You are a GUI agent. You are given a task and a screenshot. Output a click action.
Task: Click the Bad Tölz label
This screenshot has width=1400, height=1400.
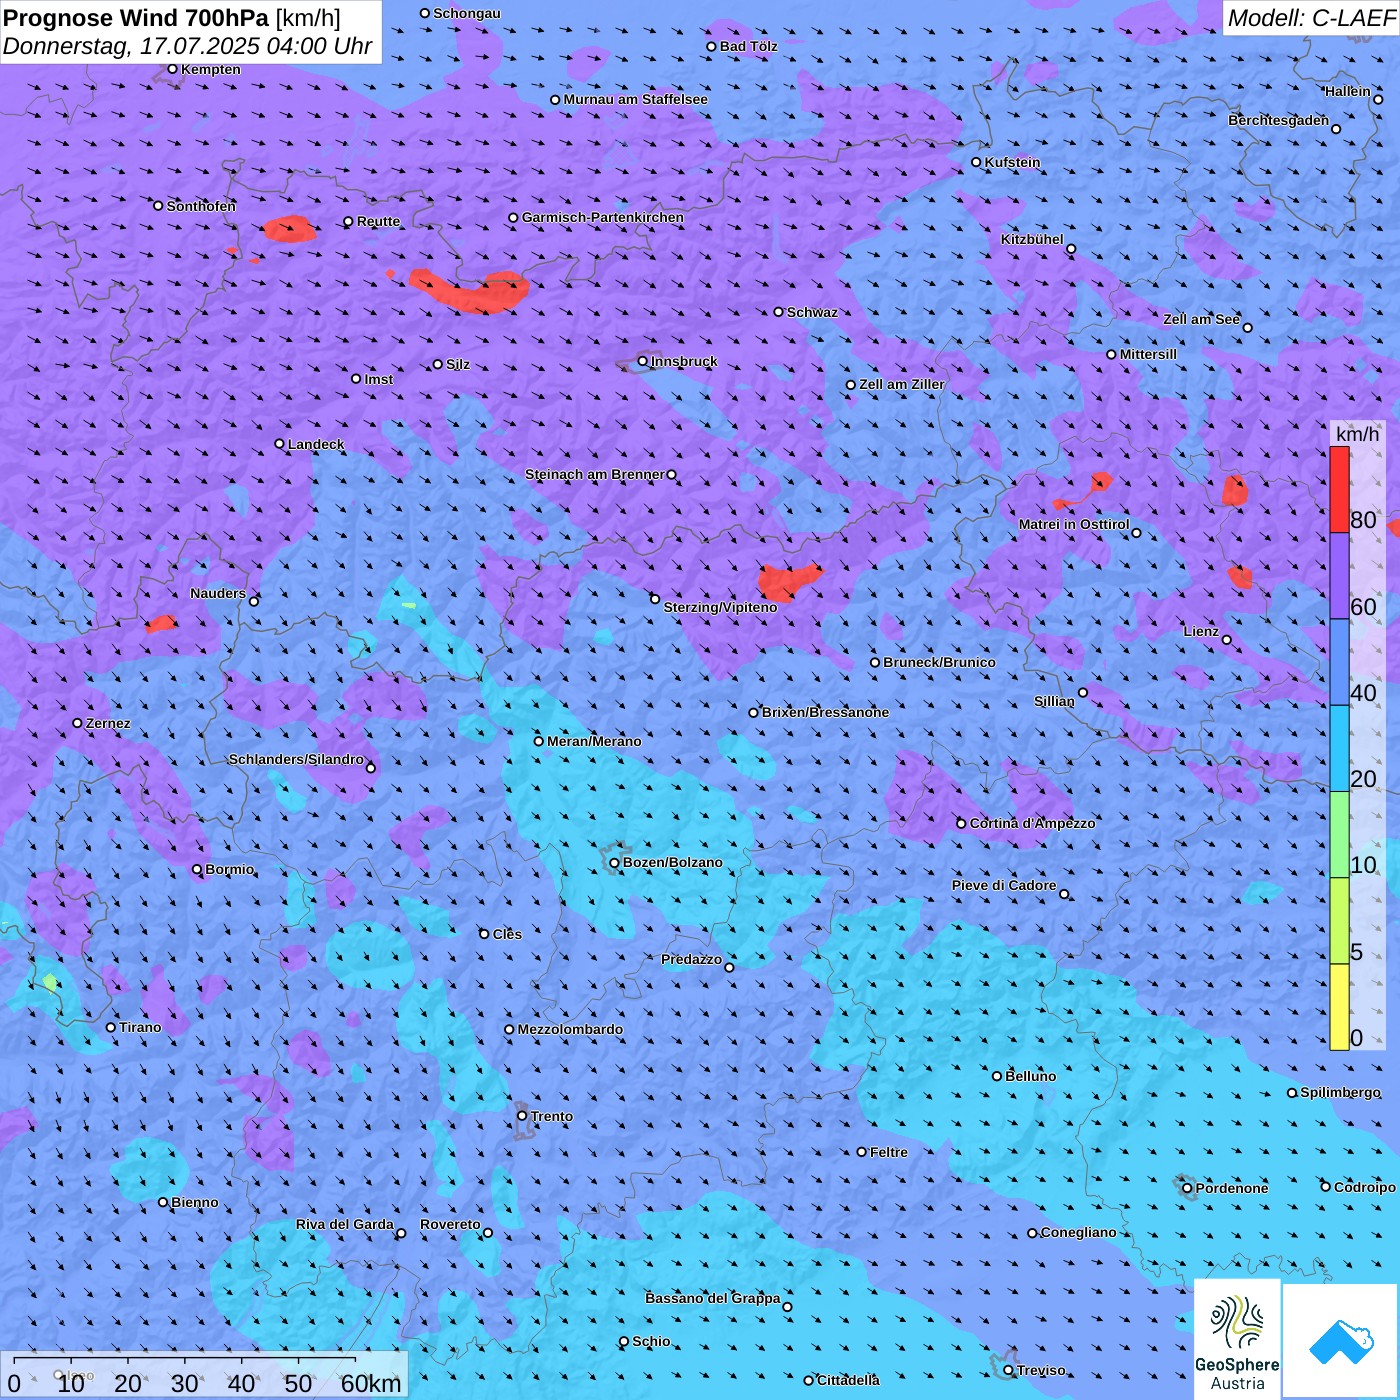tap(748, 46)
